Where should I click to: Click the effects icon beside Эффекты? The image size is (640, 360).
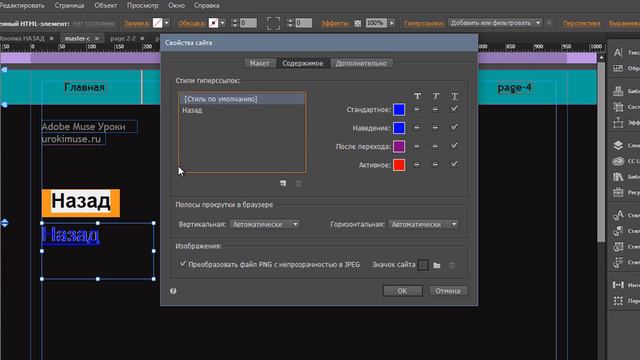(x=358, y=23)
